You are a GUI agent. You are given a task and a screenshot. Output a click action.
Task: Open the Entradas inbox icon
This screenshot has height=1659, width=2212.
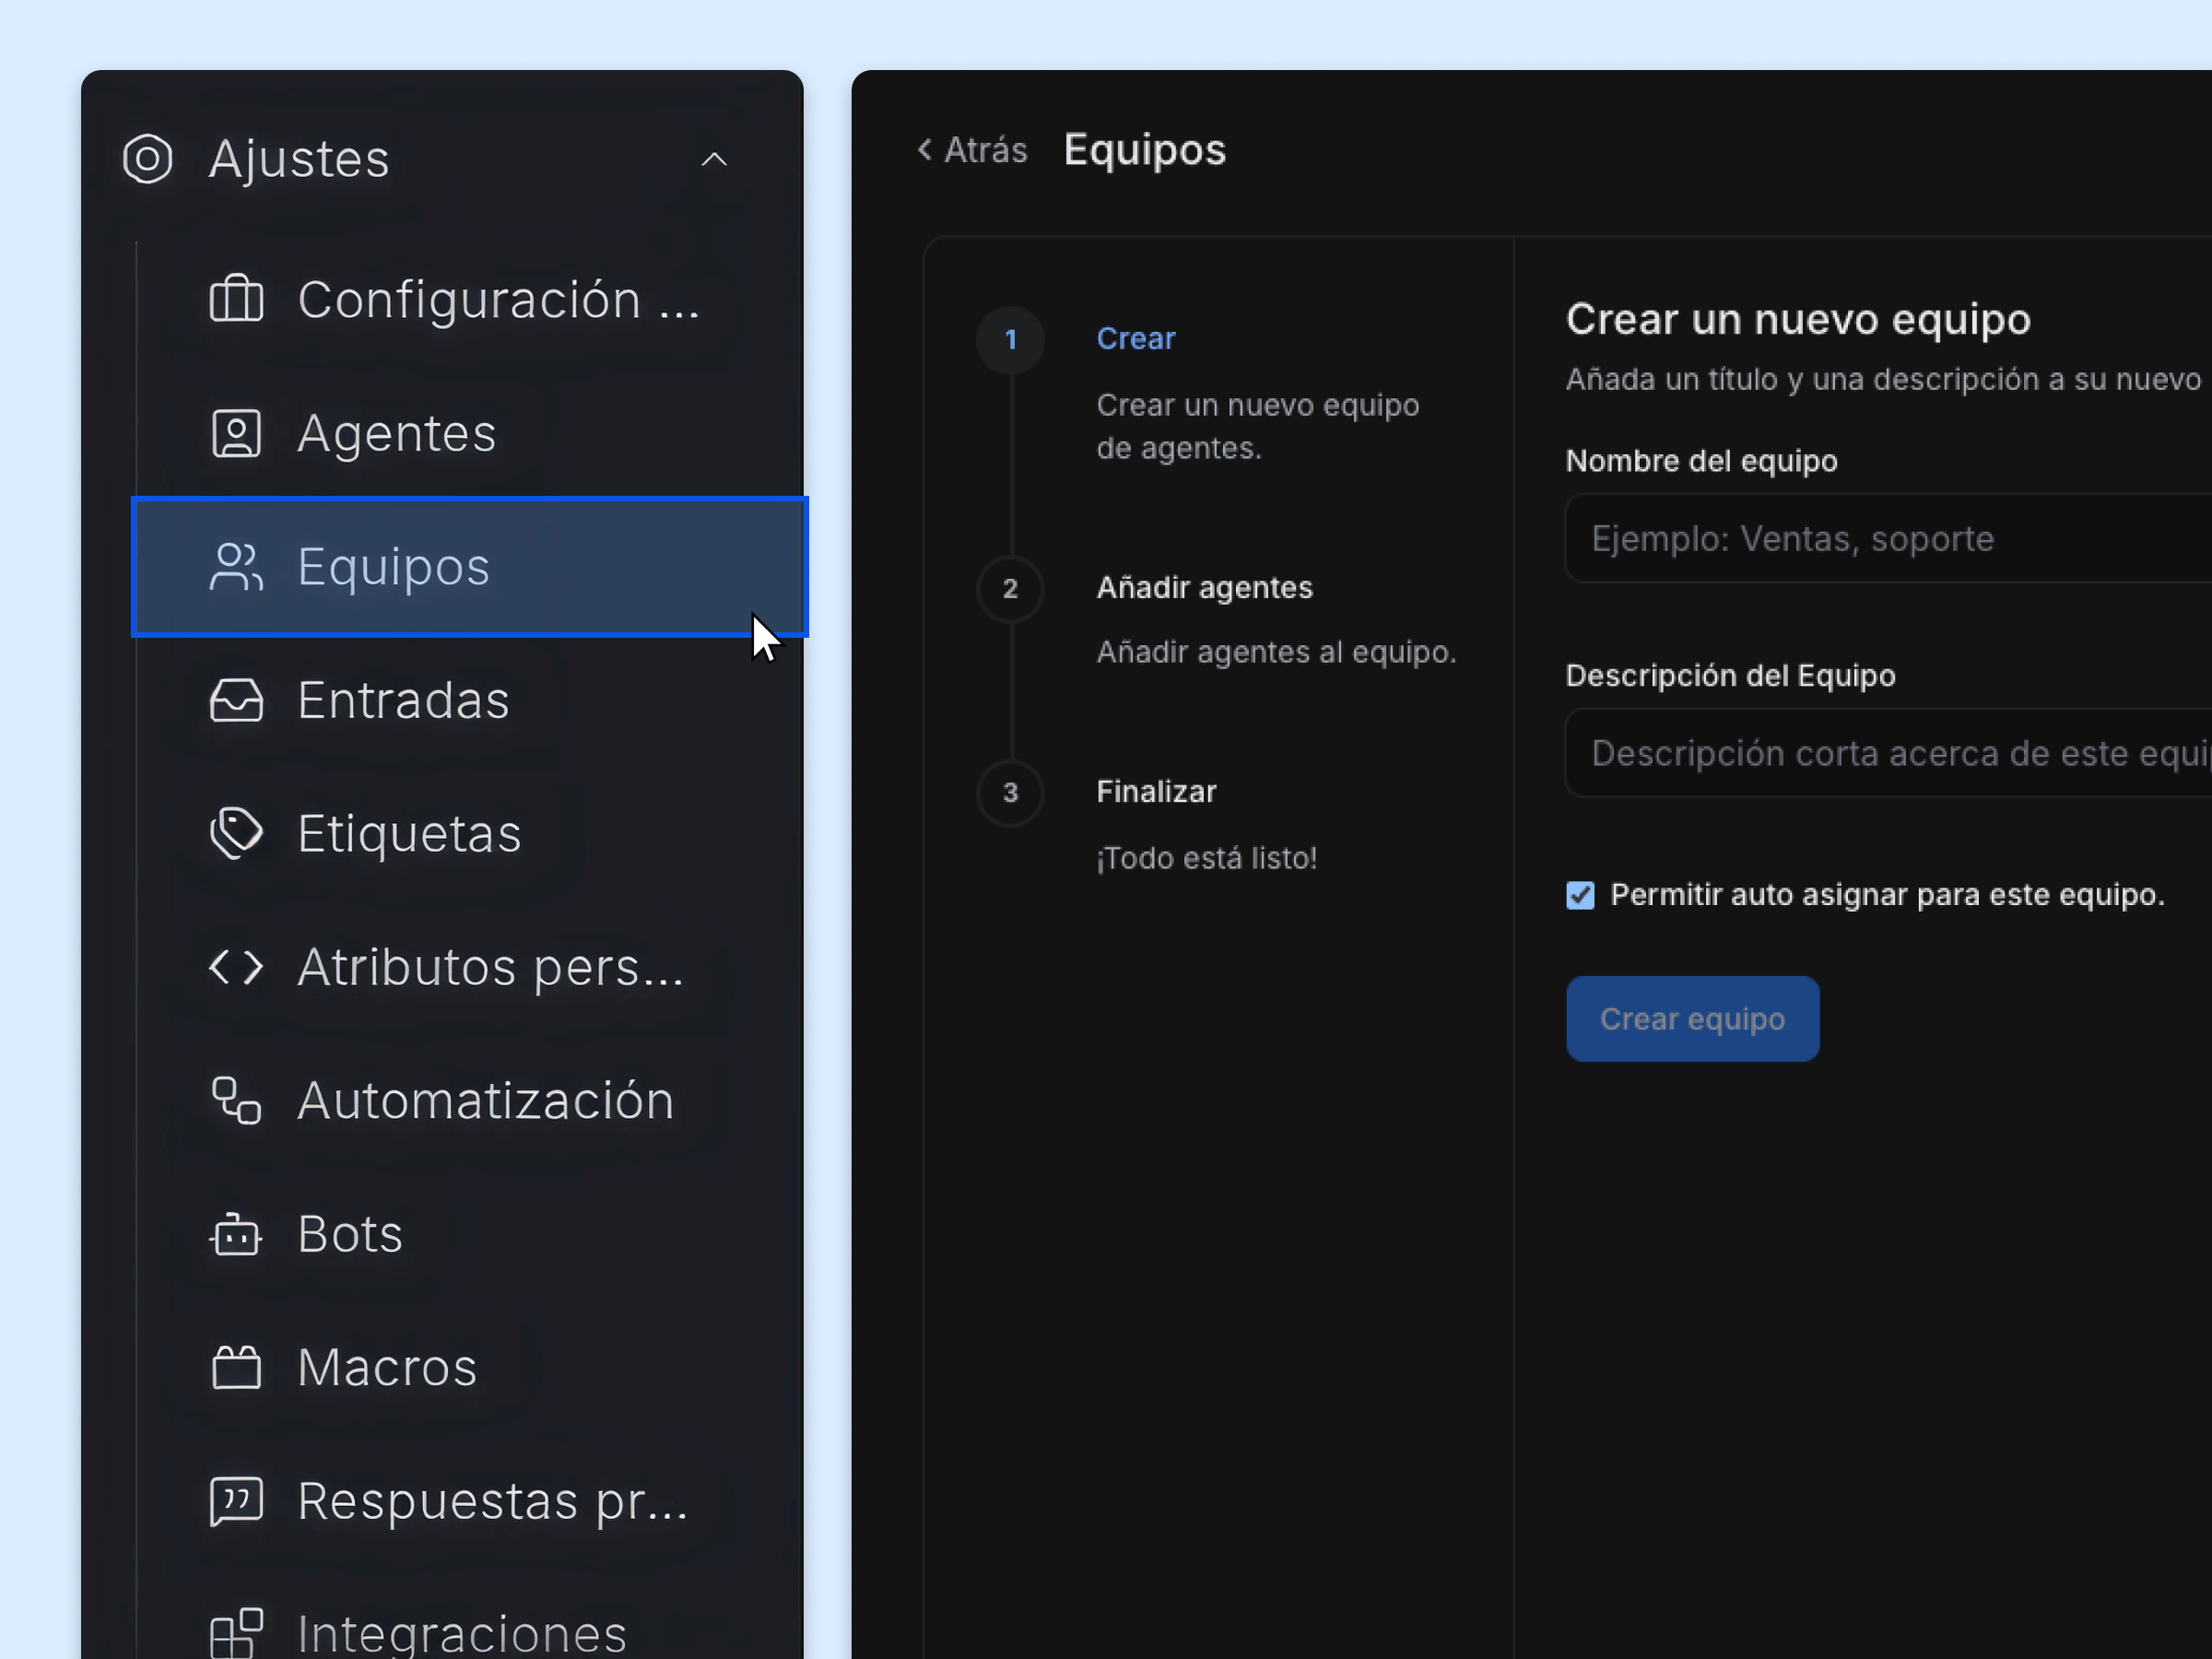click(236, 700)
